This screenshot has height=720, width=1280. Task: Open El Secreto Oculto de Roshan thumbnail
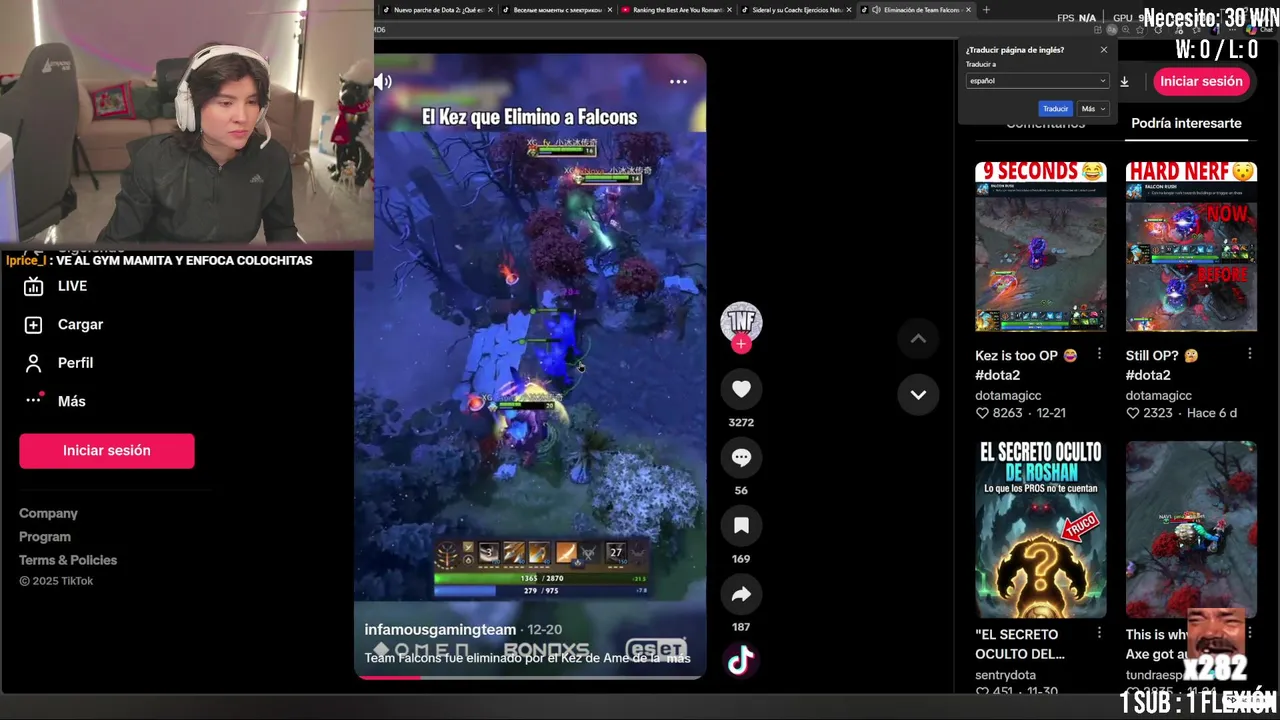(1041, 529)
